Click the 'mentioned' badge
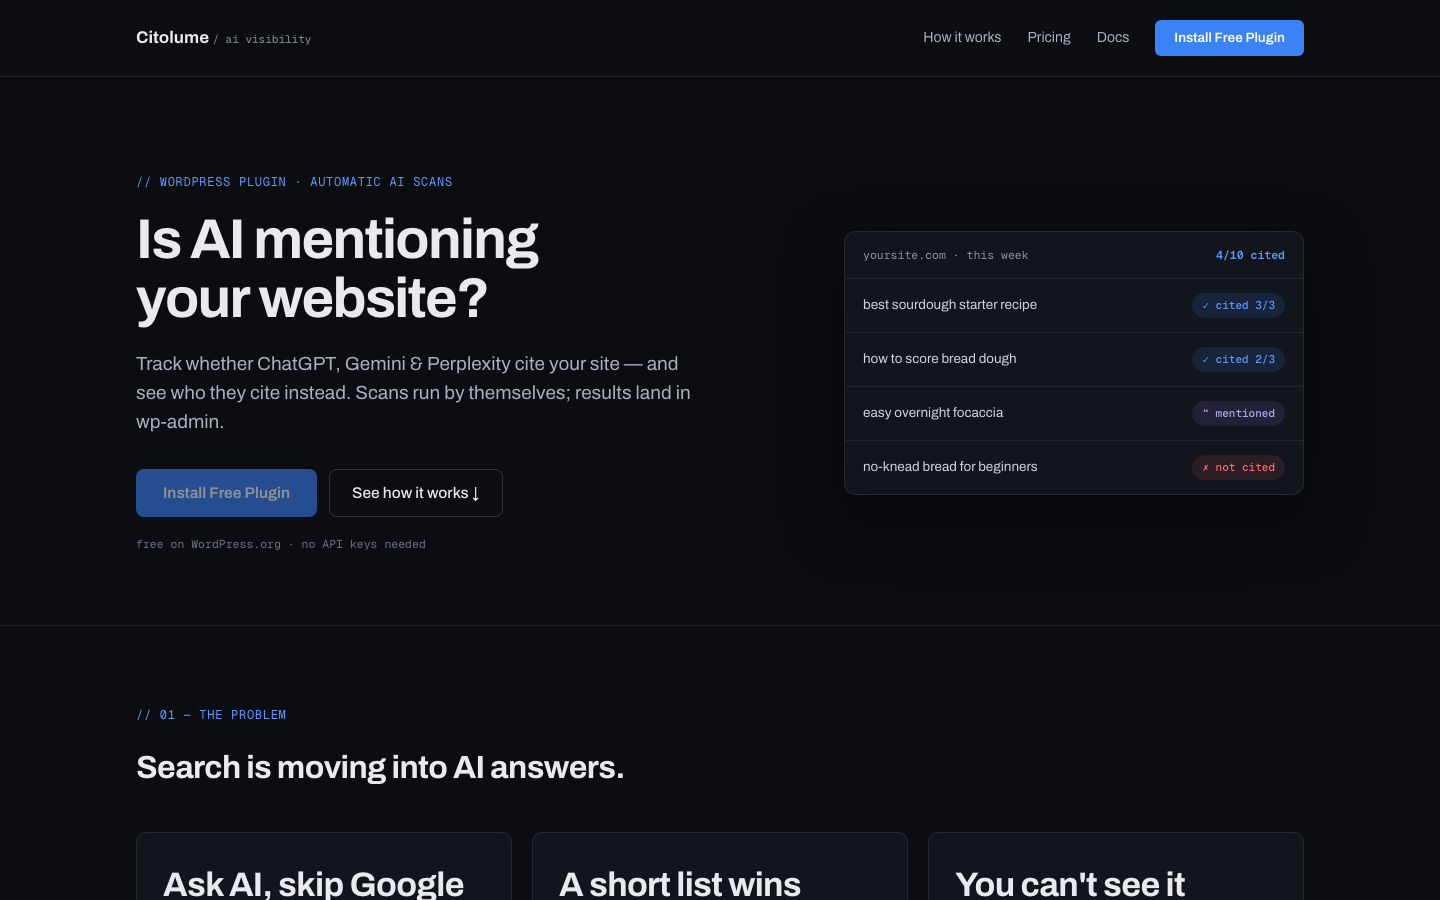 (x=1238, y=413)
